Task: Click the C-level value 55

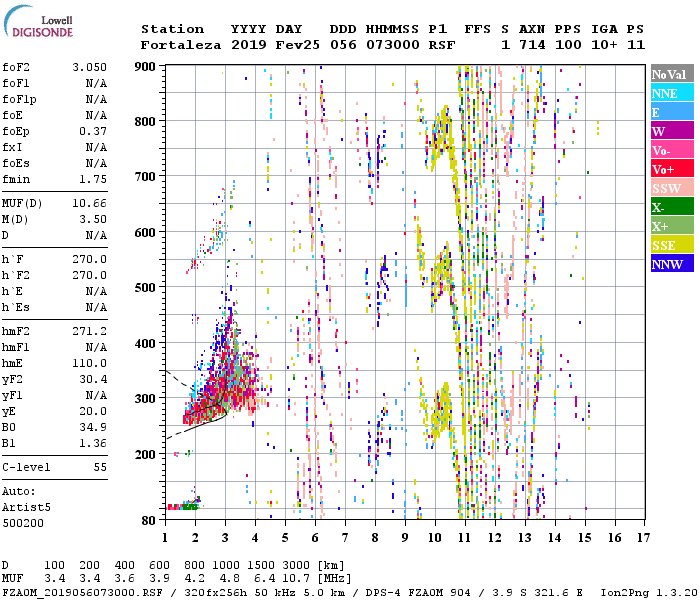Action: pyautogui.click(x=100, y=467)
